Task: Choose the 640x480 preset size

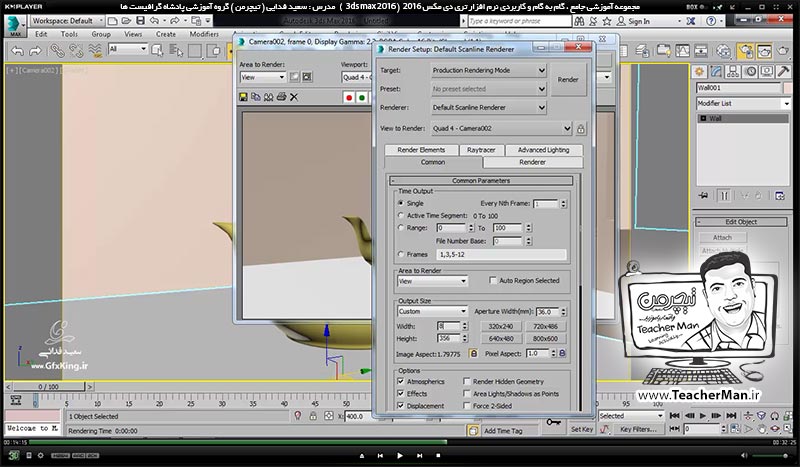Action: [x=501, y=339]
